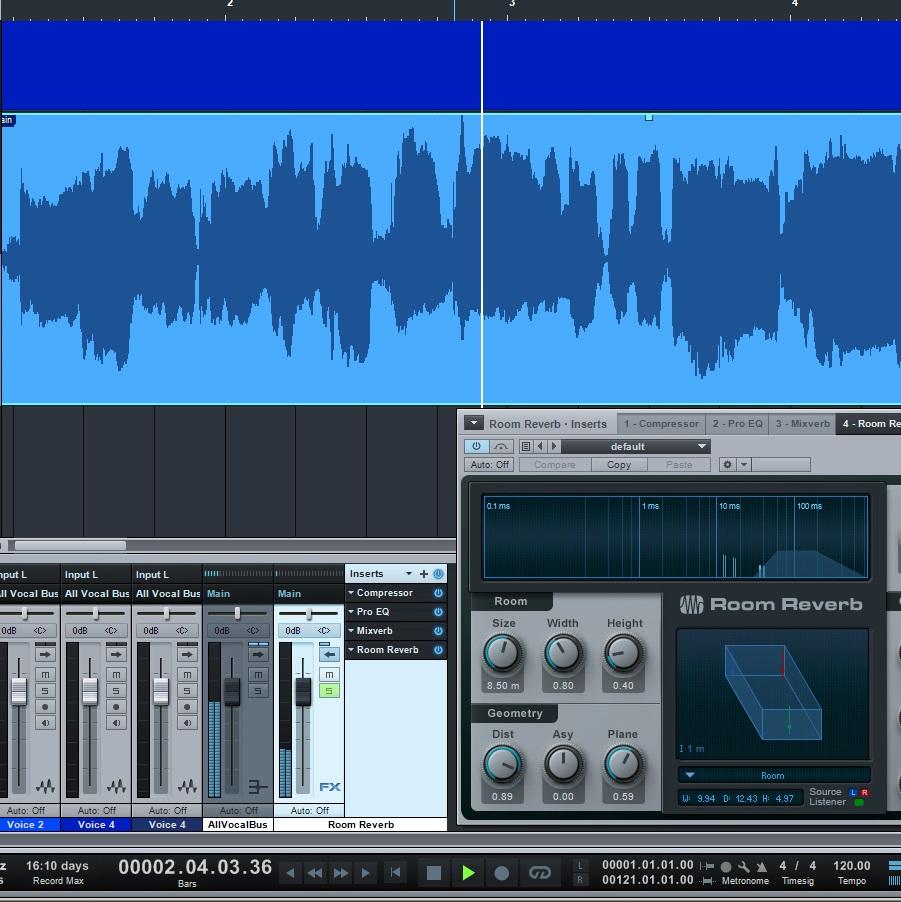This screenshot has width=901, height=902.
Task: Solo the Room Reverb channel
Action: pyautogui.click(x=327, y=689)
